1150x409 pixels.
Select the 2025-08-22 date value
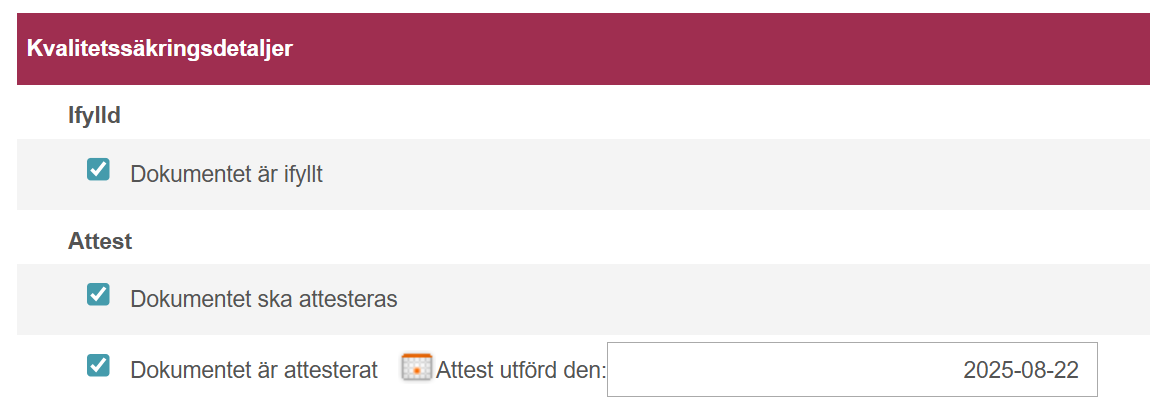pos(1021,370)
